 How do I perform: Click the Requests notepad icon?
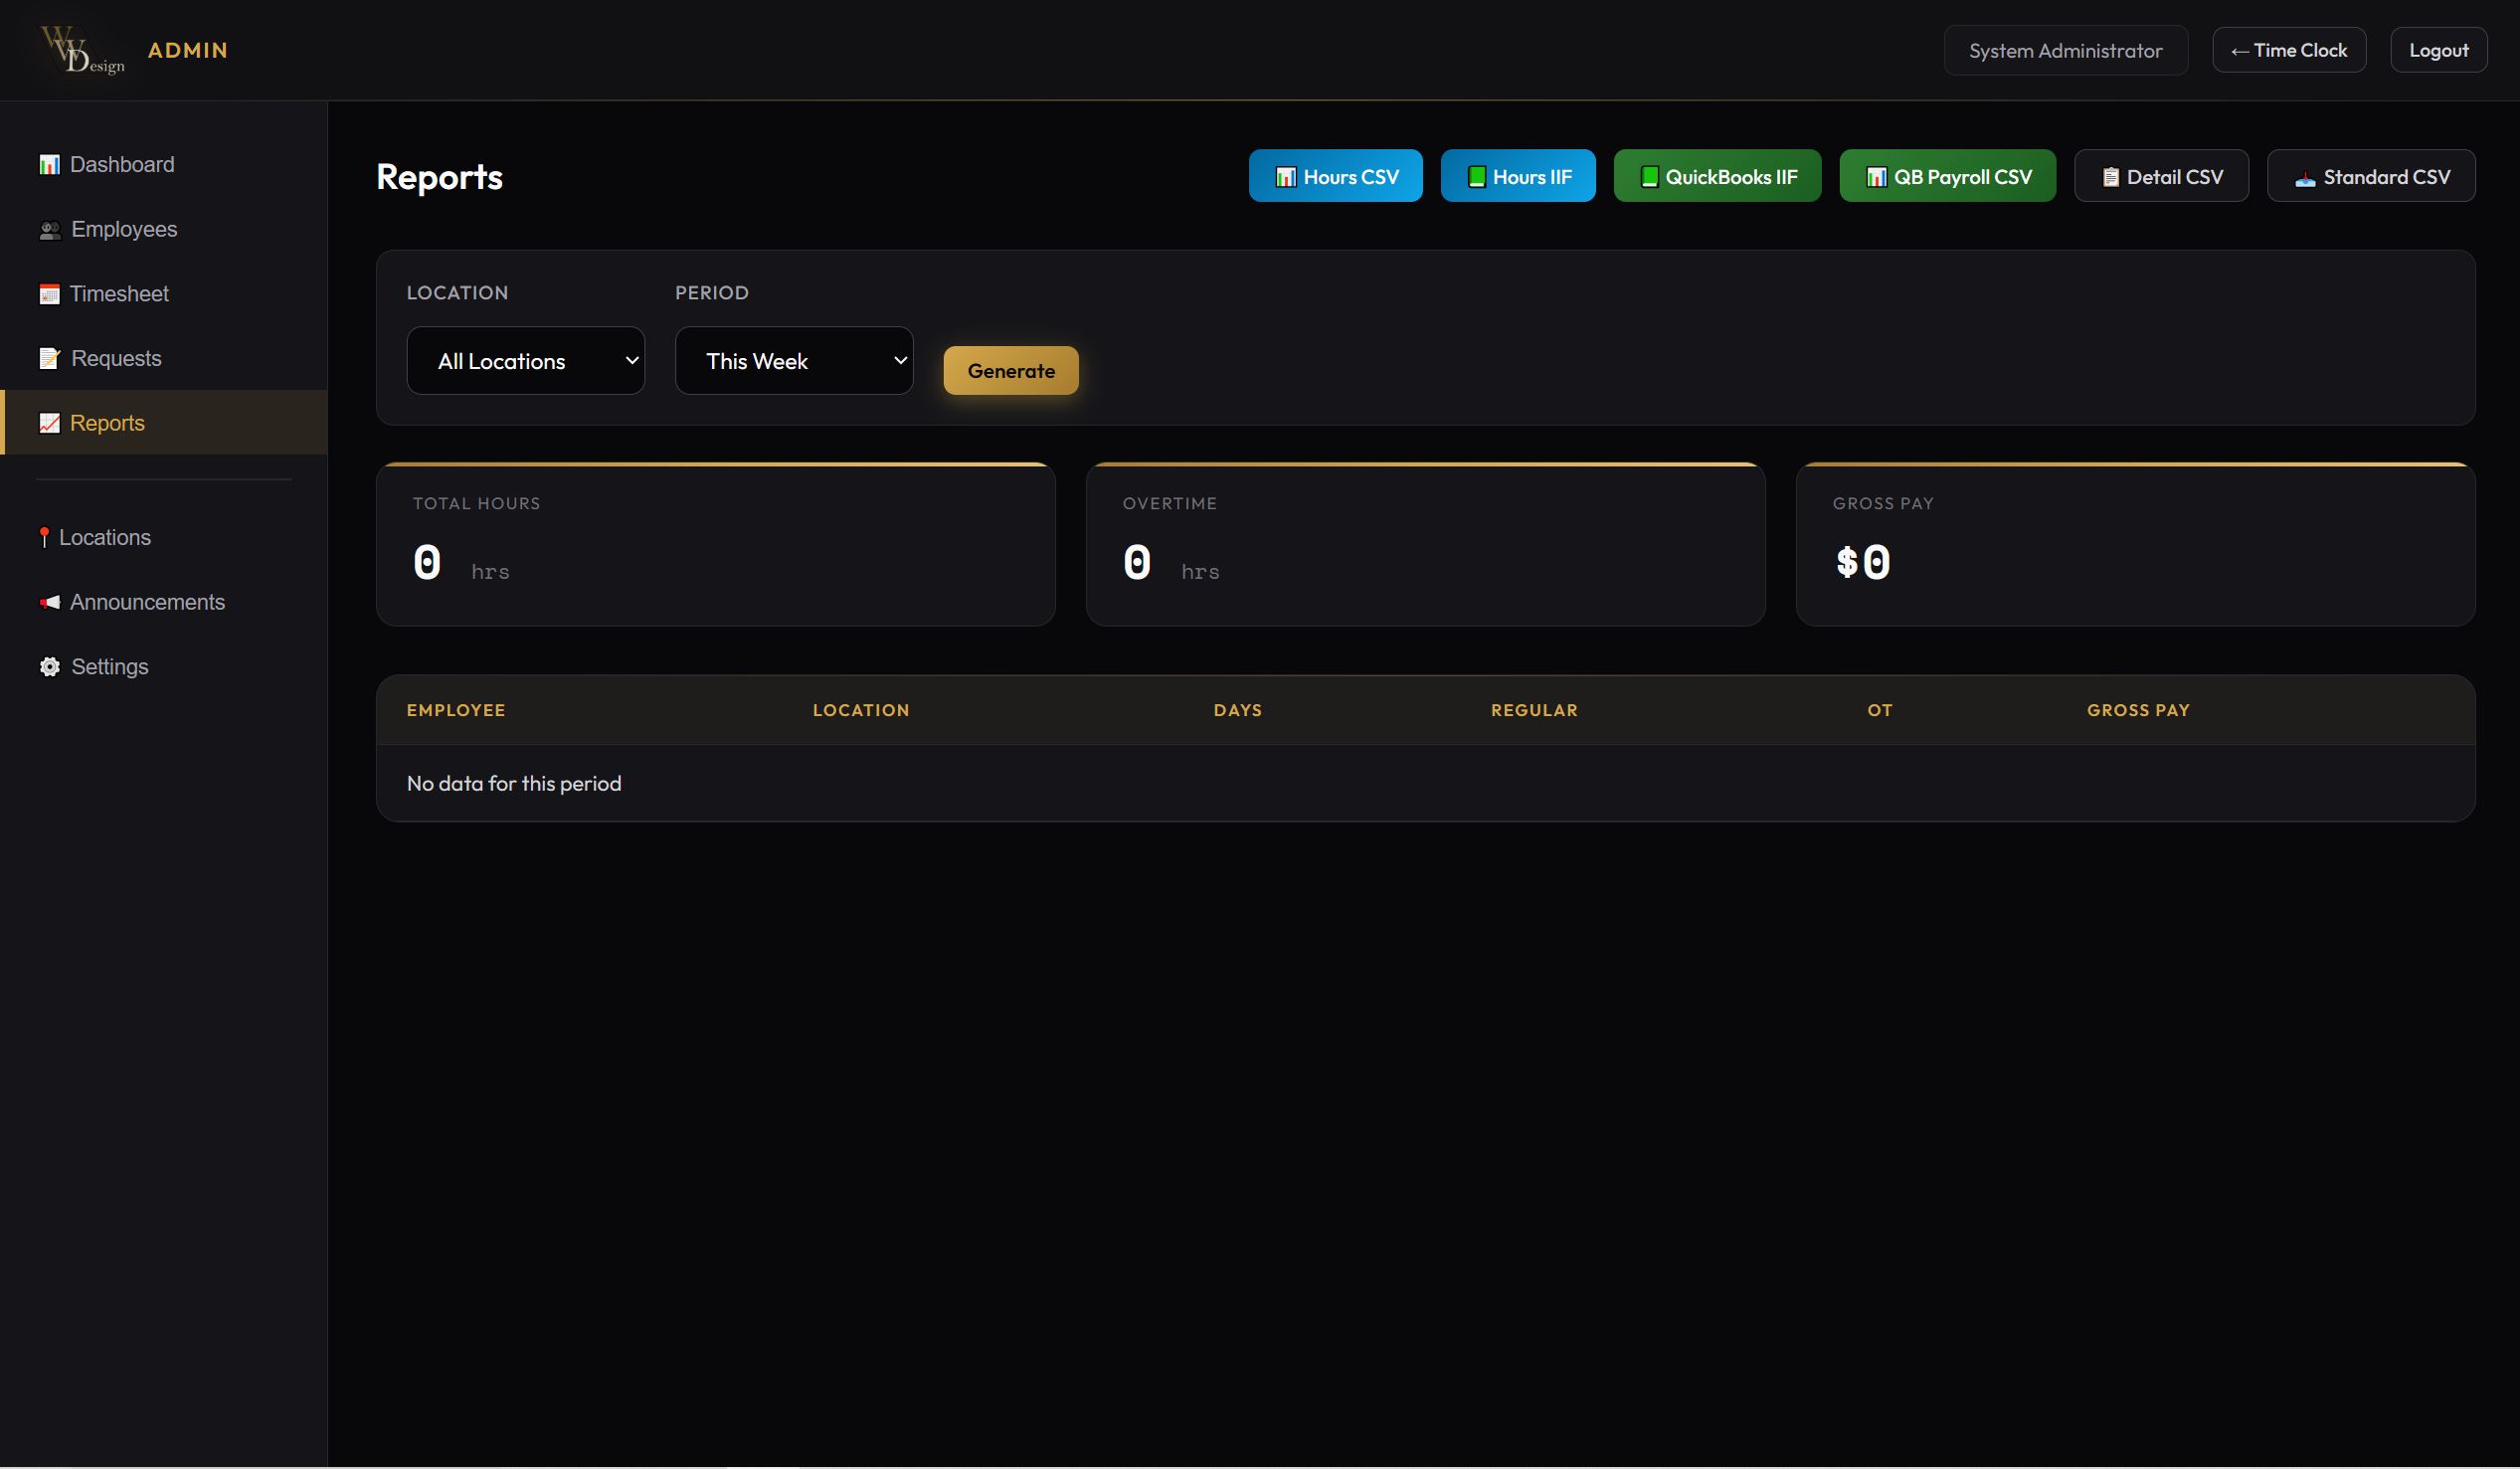point(50,359)
